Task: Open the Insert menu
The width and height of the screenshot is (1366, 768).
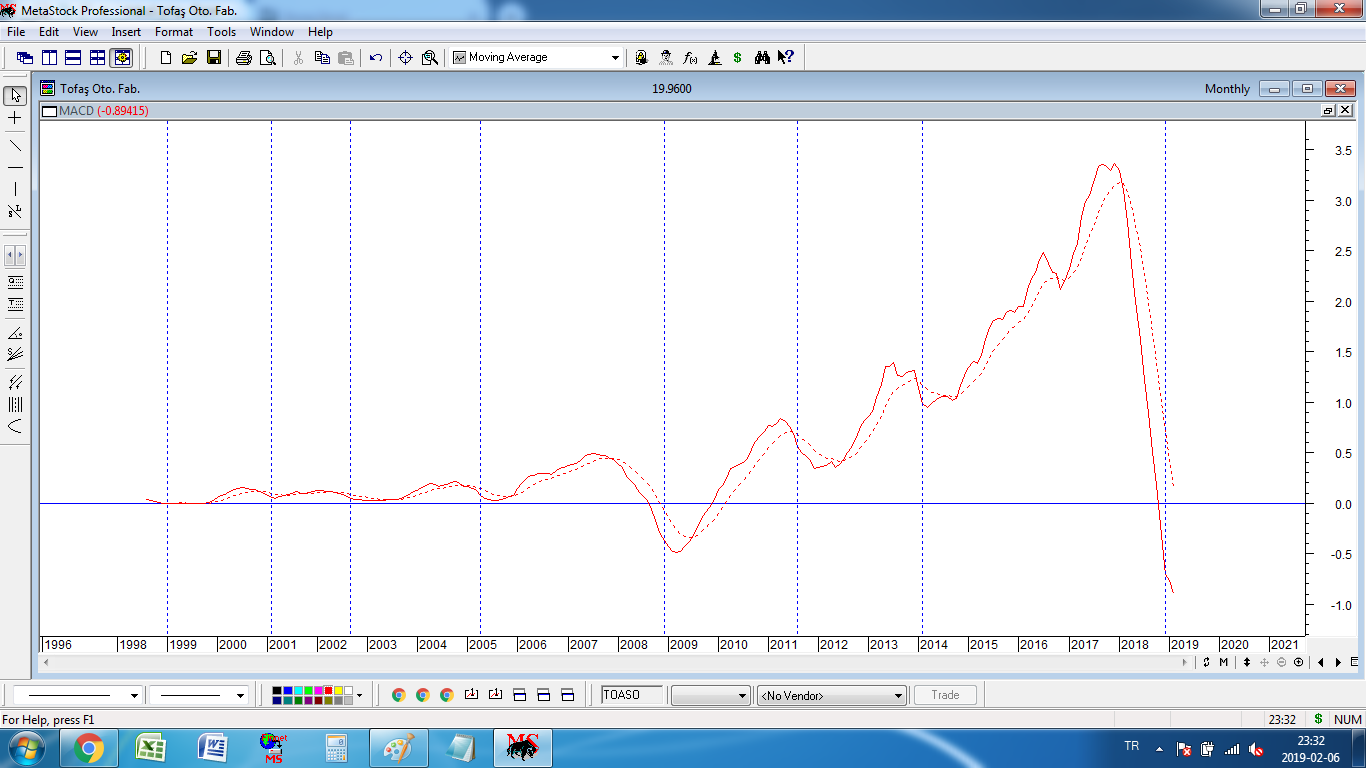Action: point(126,32)
